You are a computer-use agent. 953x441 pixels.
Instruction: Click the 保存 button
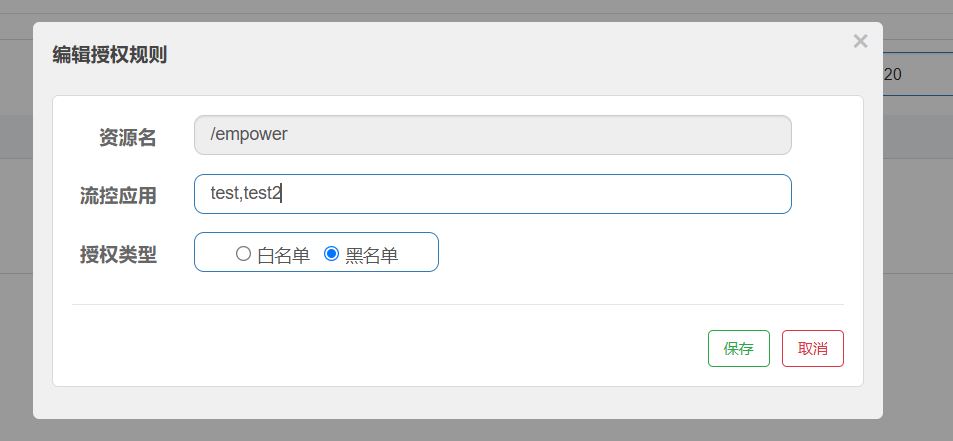tap(738, 348)
